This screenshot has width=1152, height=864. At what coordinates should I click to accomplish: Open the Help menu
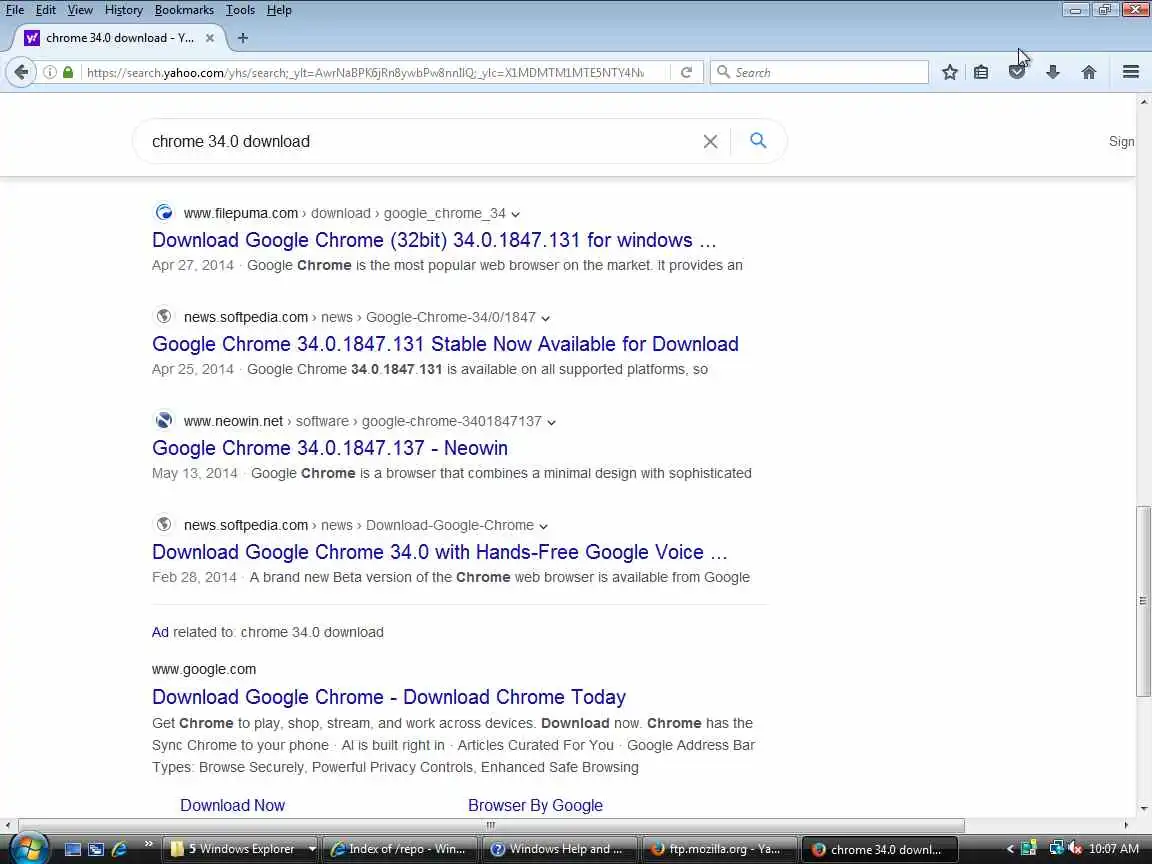click(279, 10)
